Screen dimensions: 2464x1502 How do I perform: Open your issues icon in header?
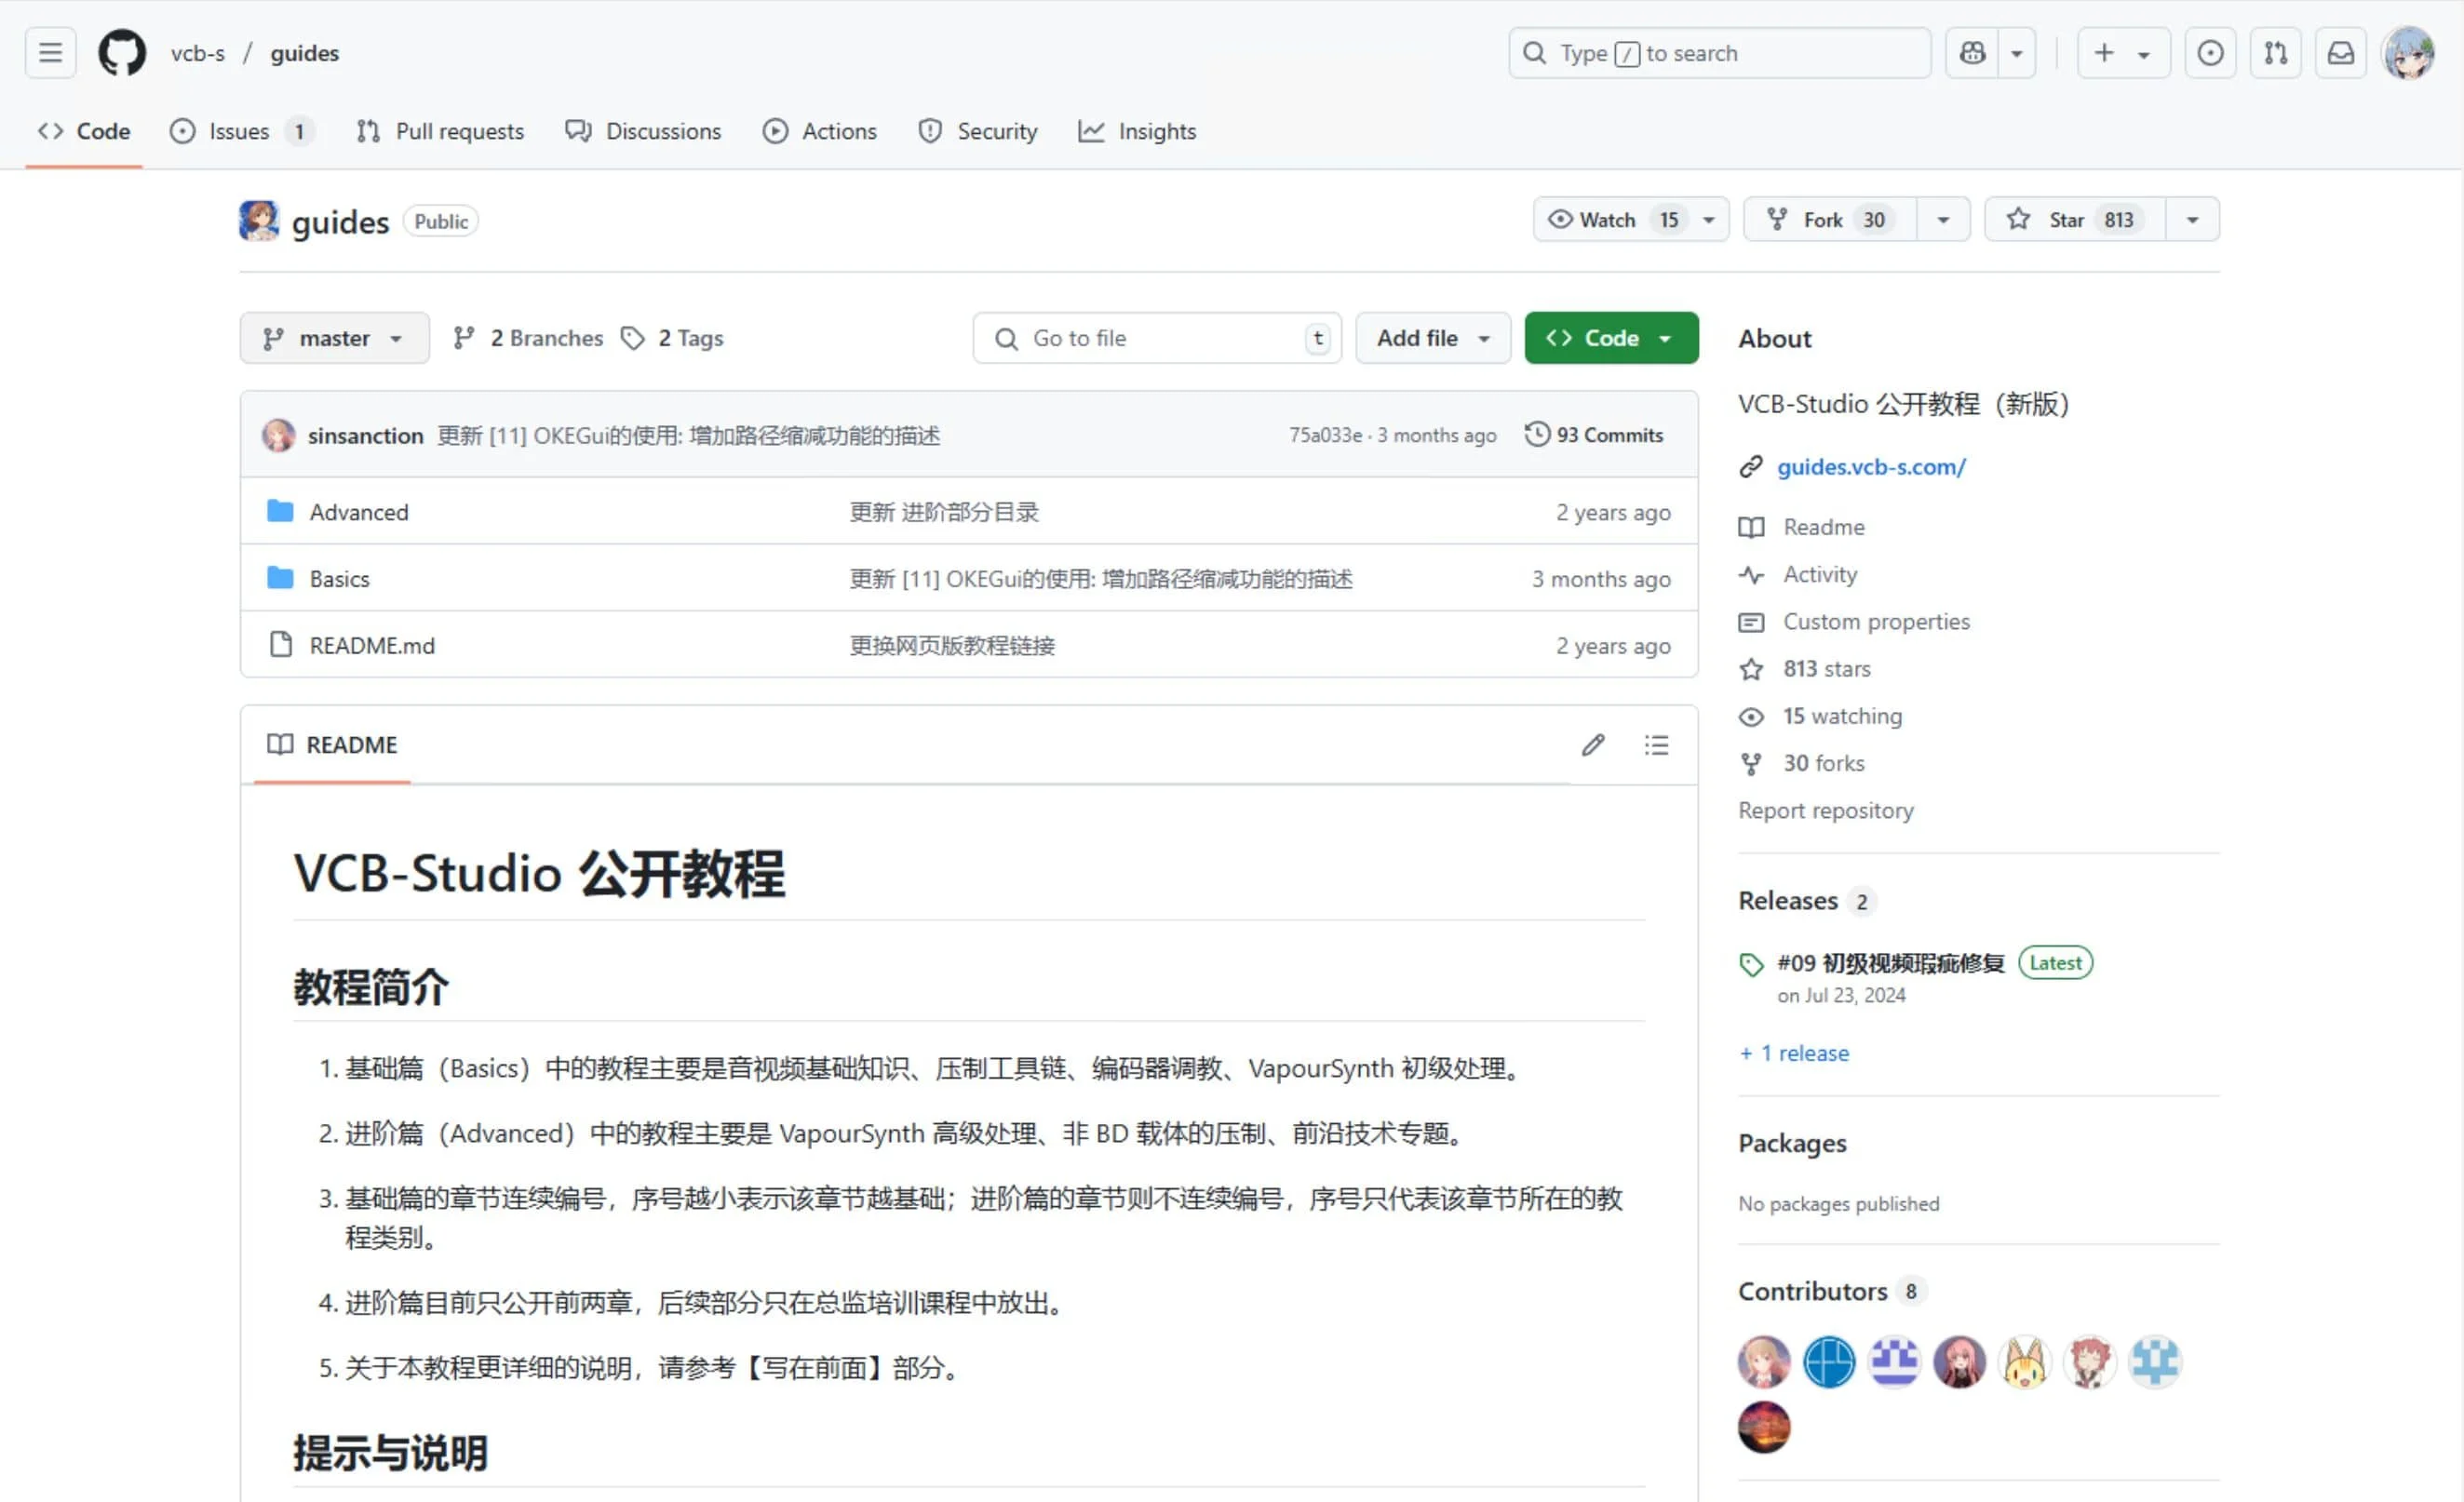pos(2210,53)
